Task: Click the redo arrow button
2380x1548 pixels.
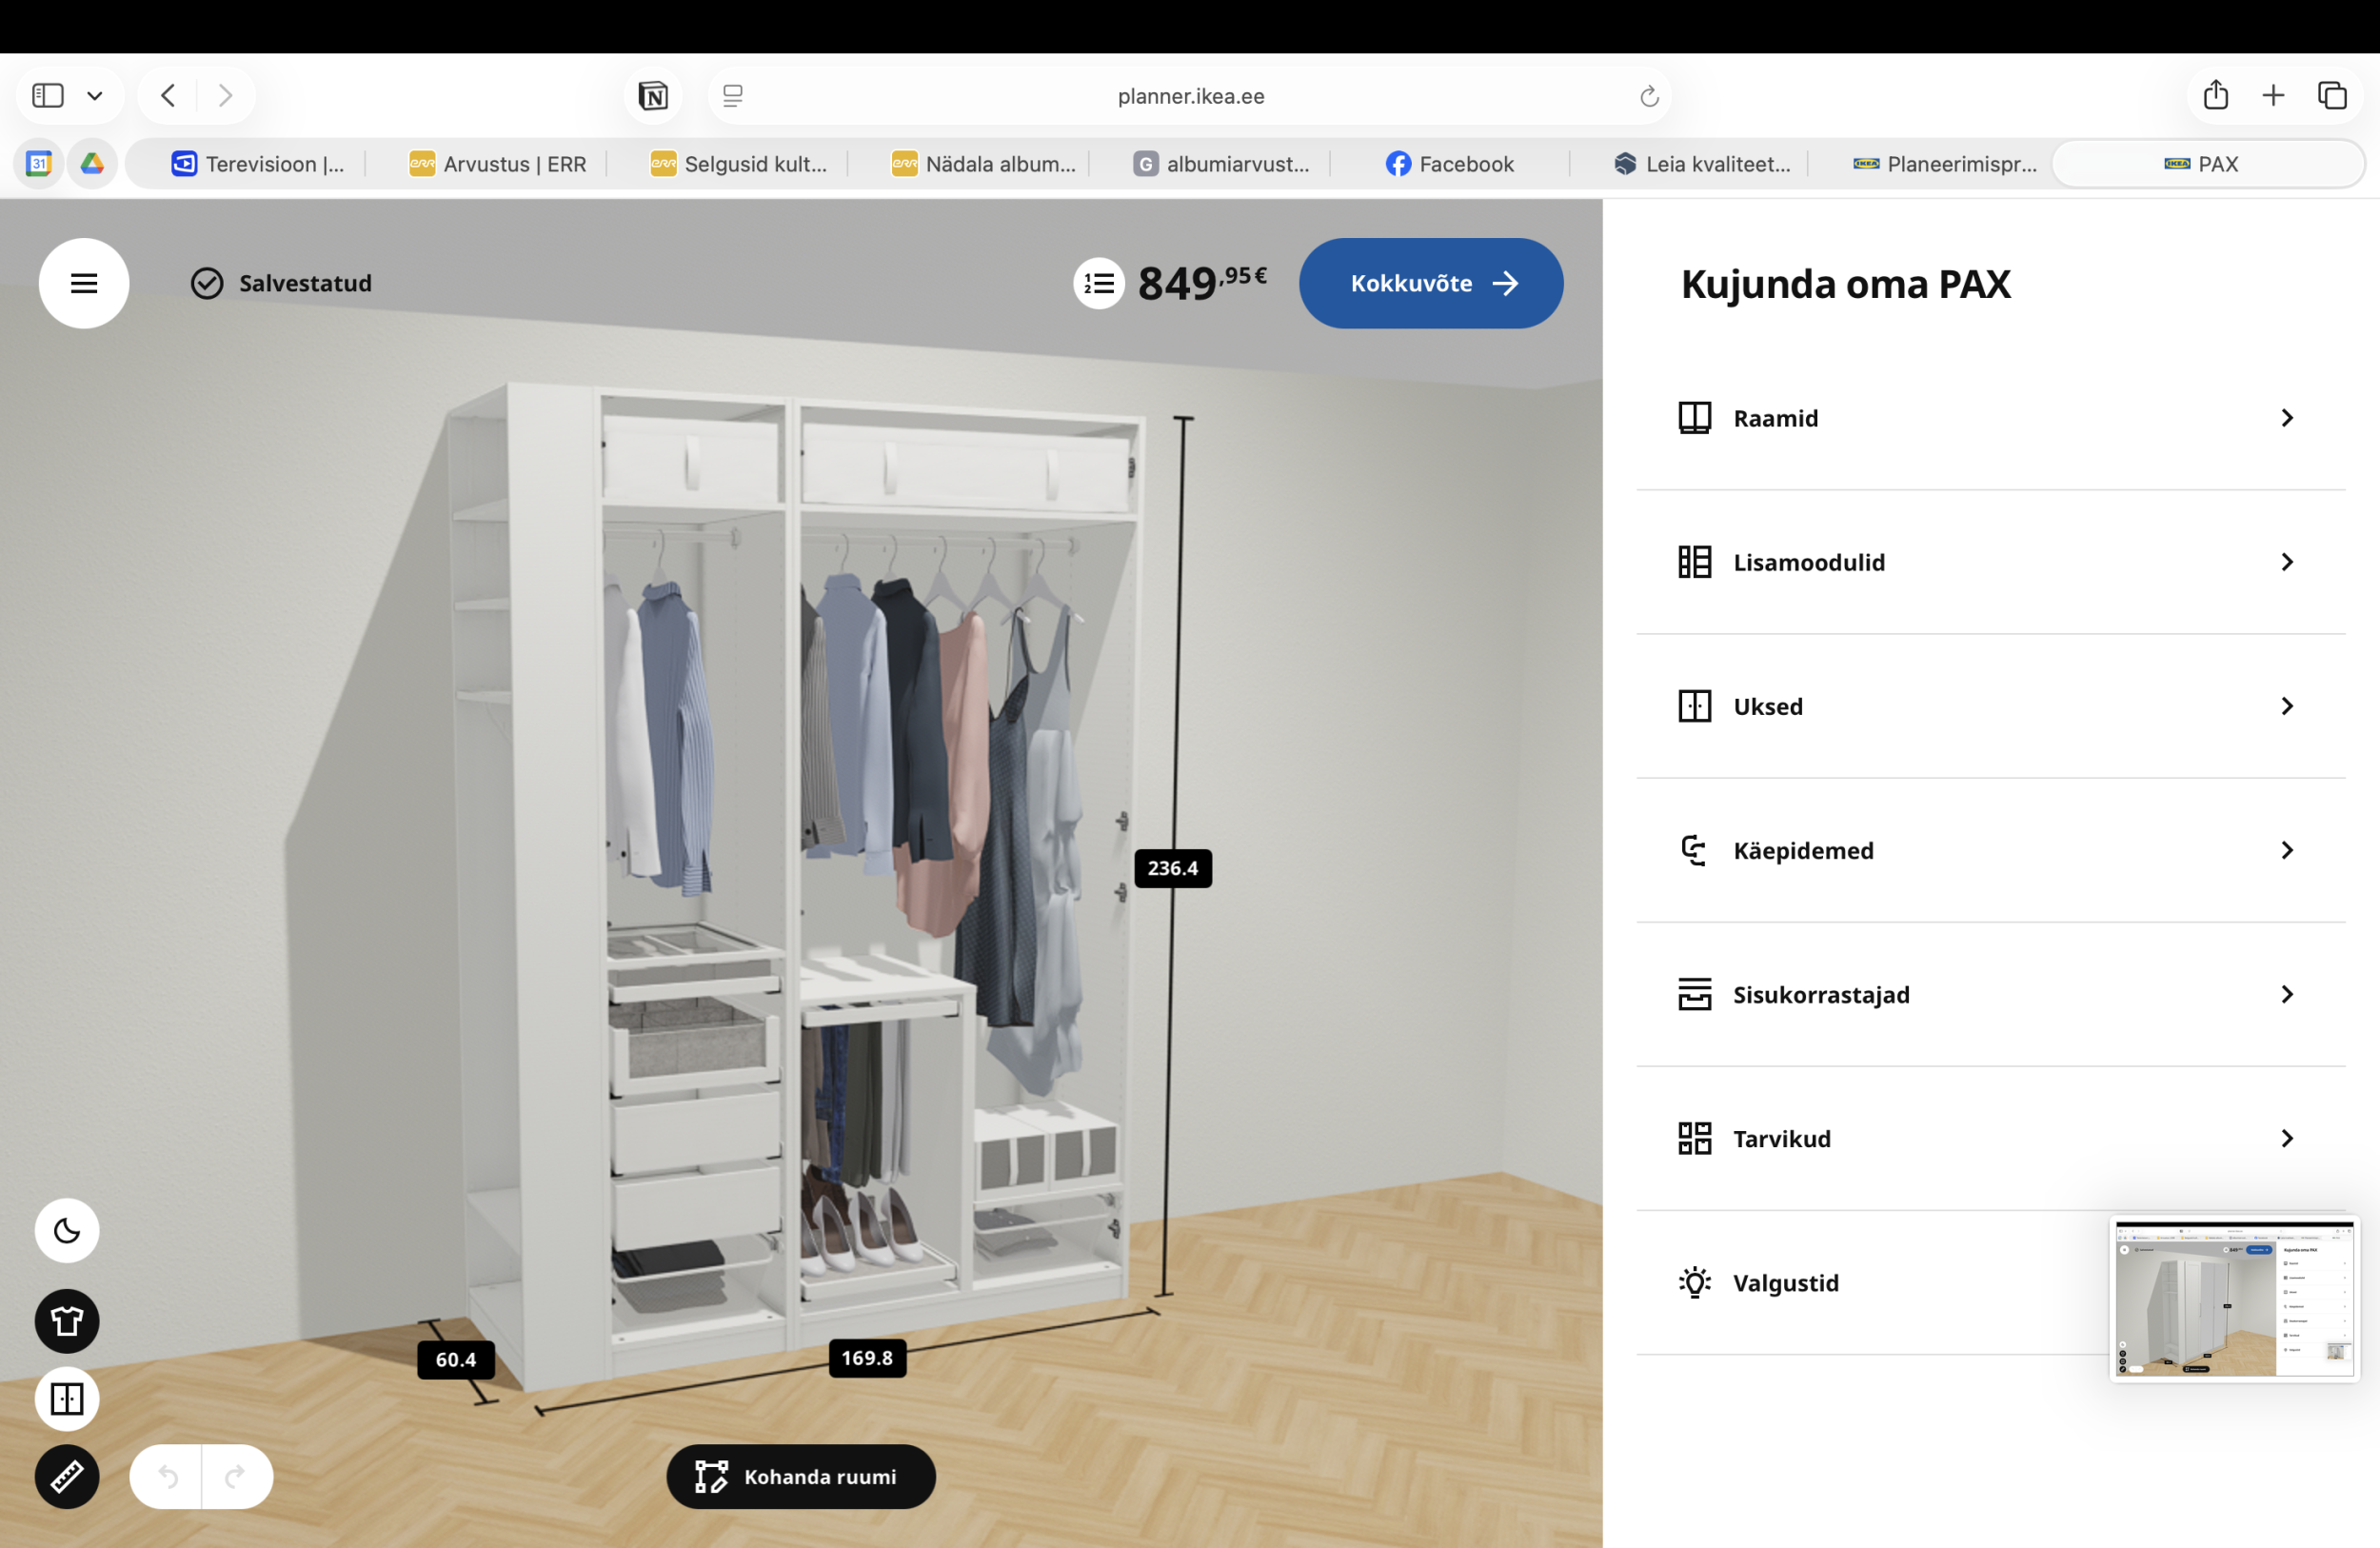Action: (x=236, y=1476)
